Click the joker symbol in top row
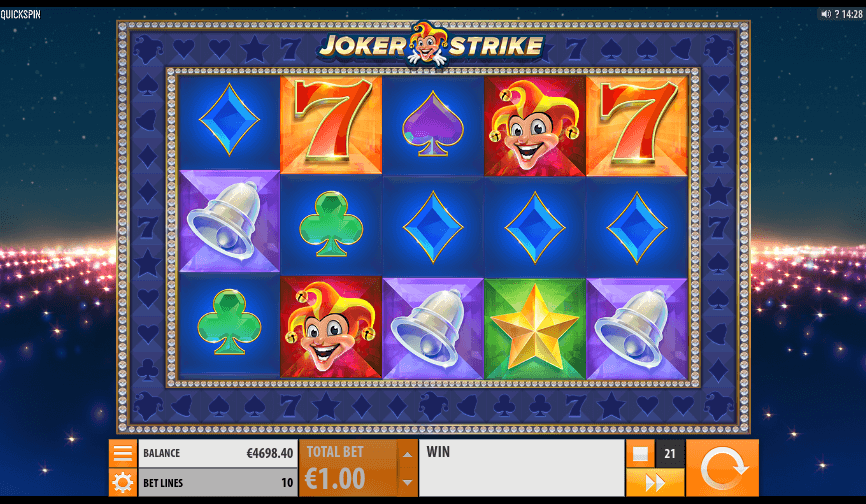 [535, 126]
